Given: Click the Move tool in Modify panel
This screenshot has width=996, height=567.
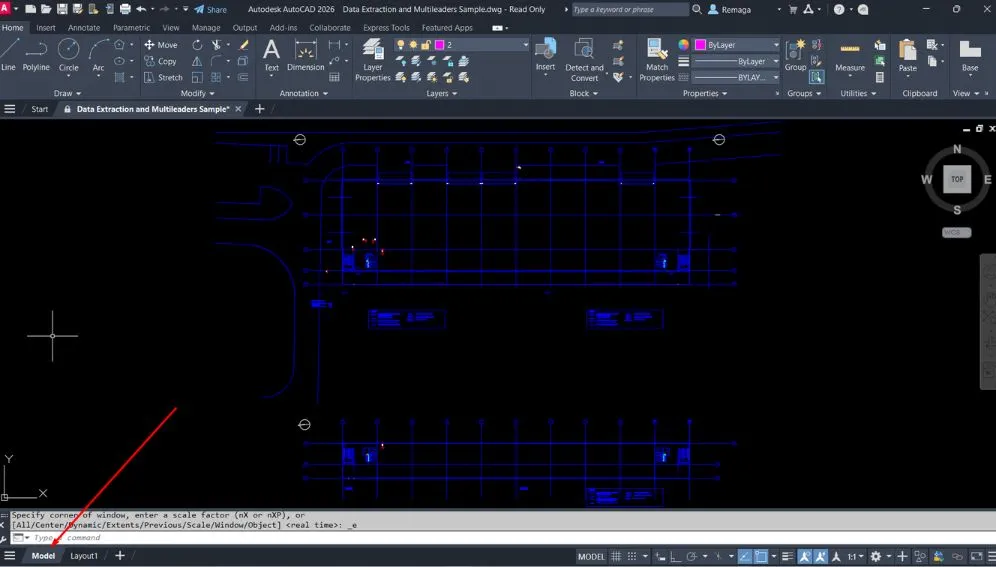Looking at the screenshot, I should tap(161, 45).
